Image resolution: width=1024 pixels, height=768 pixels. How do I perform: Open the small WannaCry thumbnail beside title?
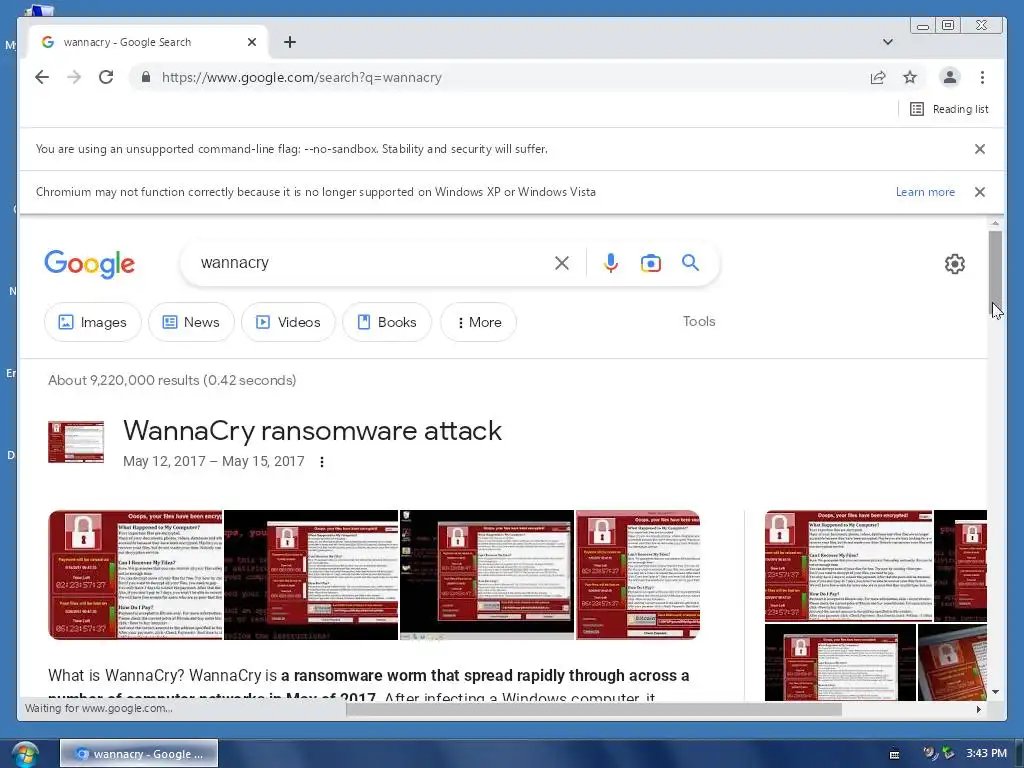point(76,442)
